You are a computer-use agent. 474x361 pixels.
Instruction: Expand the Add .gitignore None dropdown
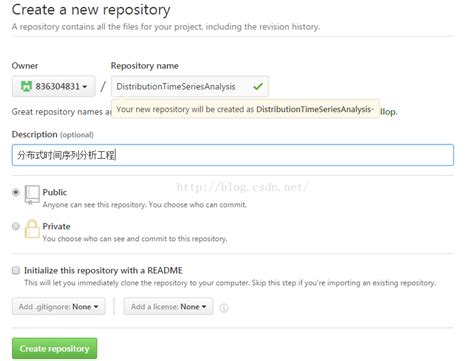59,306
